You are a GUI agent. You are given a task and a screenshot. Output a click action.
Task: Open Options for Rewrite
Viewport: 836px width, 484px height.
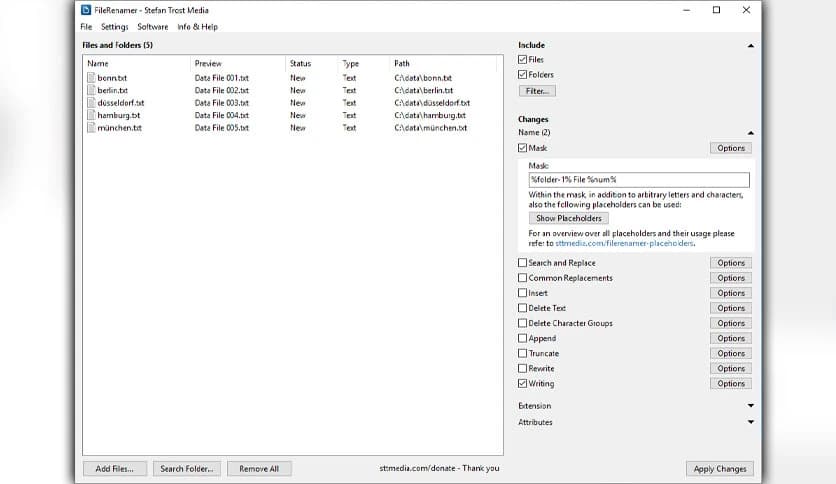coord(731,368)
